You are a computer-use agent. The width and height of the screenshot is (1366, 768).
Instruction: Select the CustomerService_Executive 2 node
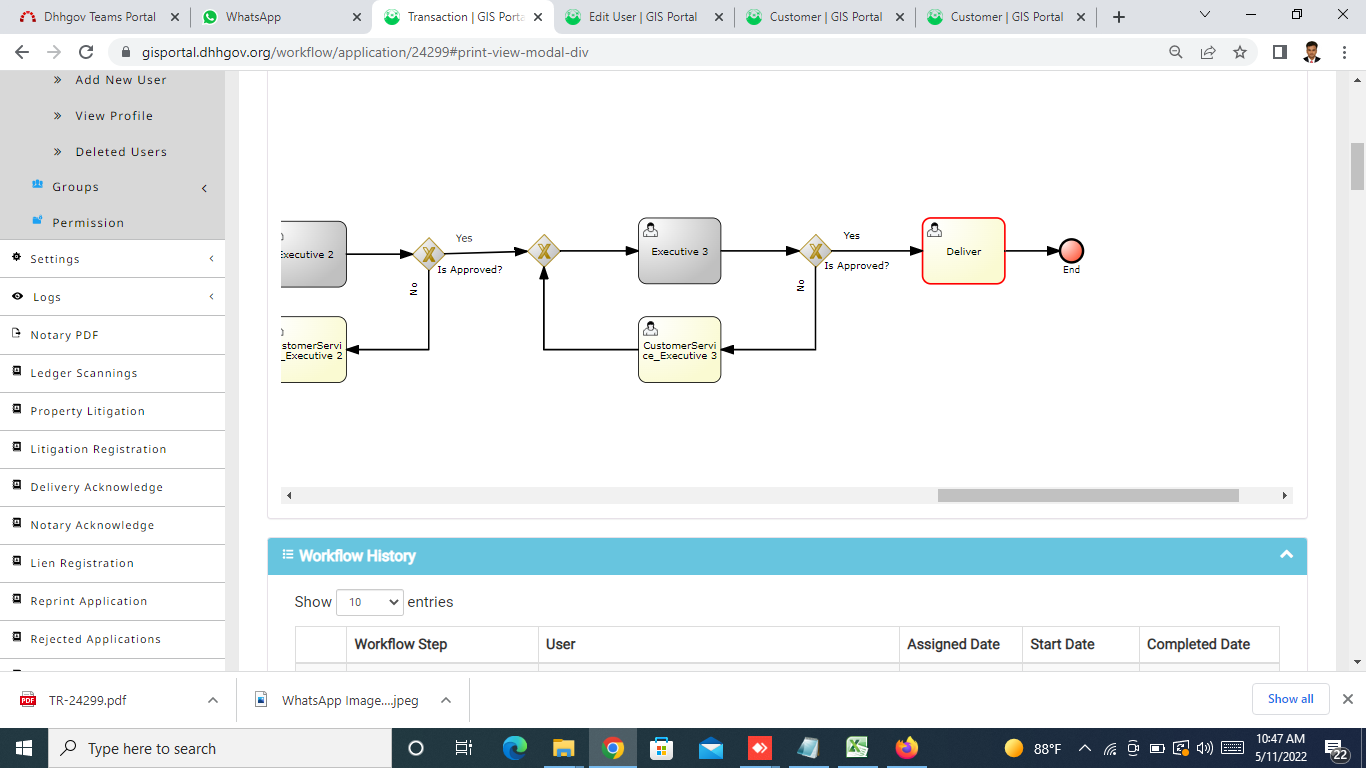314,349
